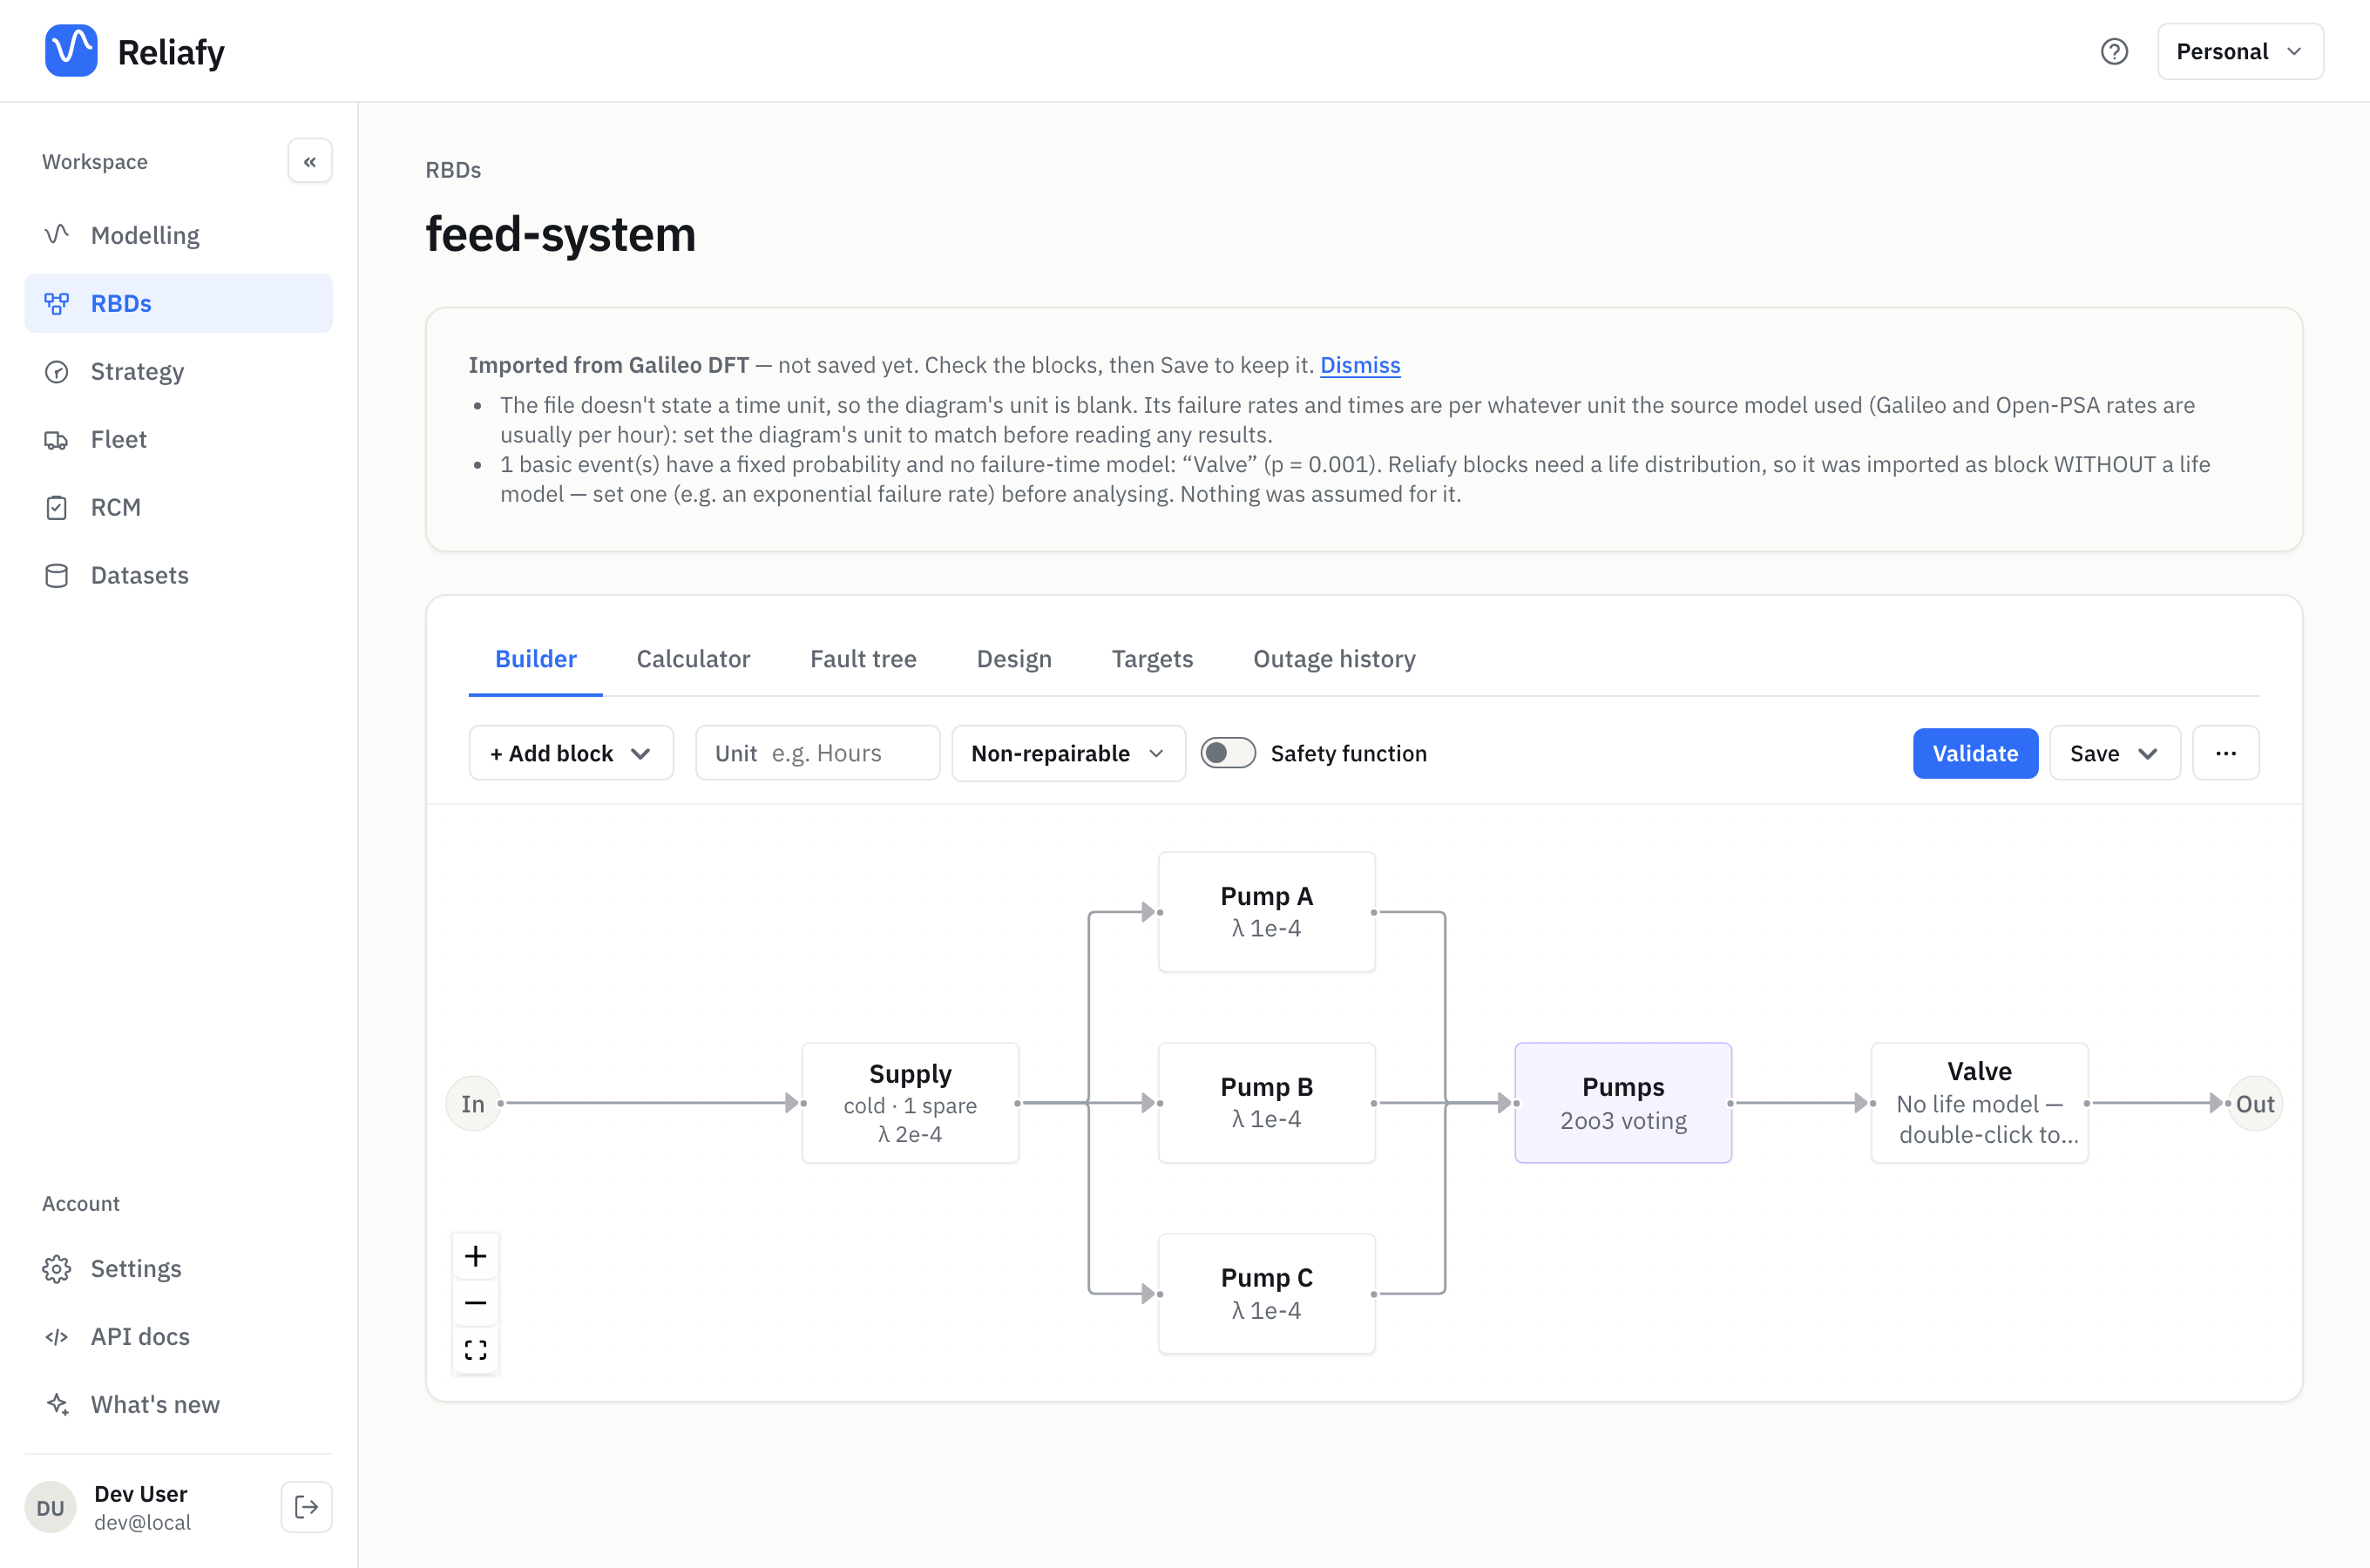Click the Unit input field

point(817,753)
